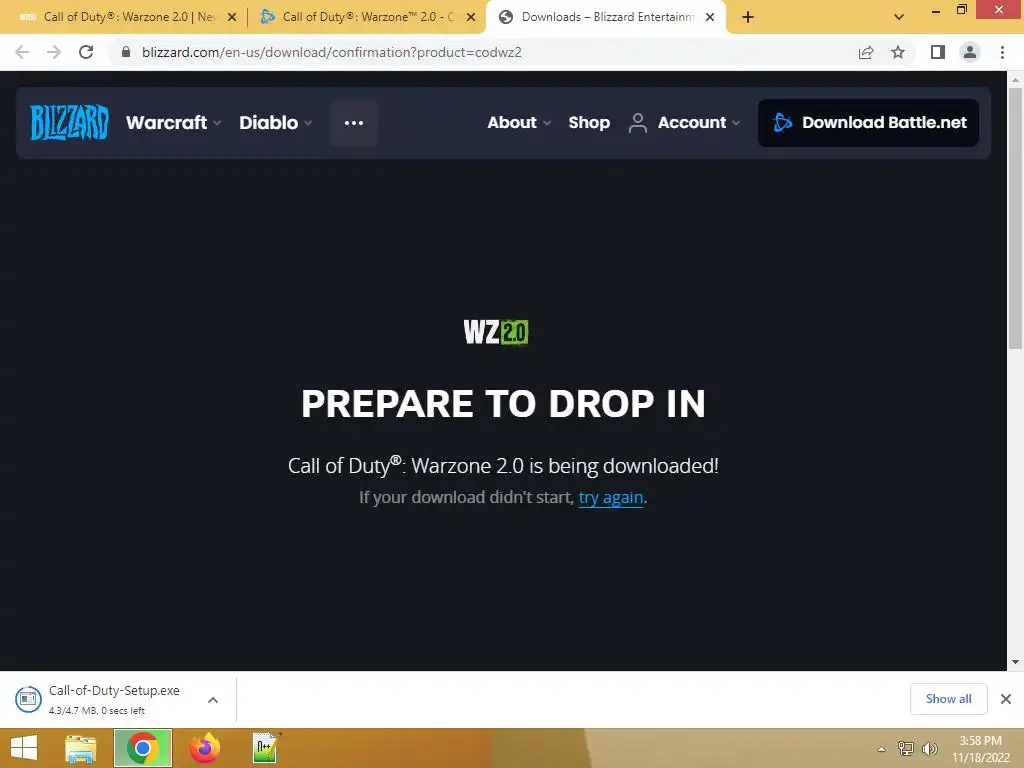The width and height of the screenshot is (1024, 768).
Task: Close the downloads bar
Action: [x=1006, y=699]
